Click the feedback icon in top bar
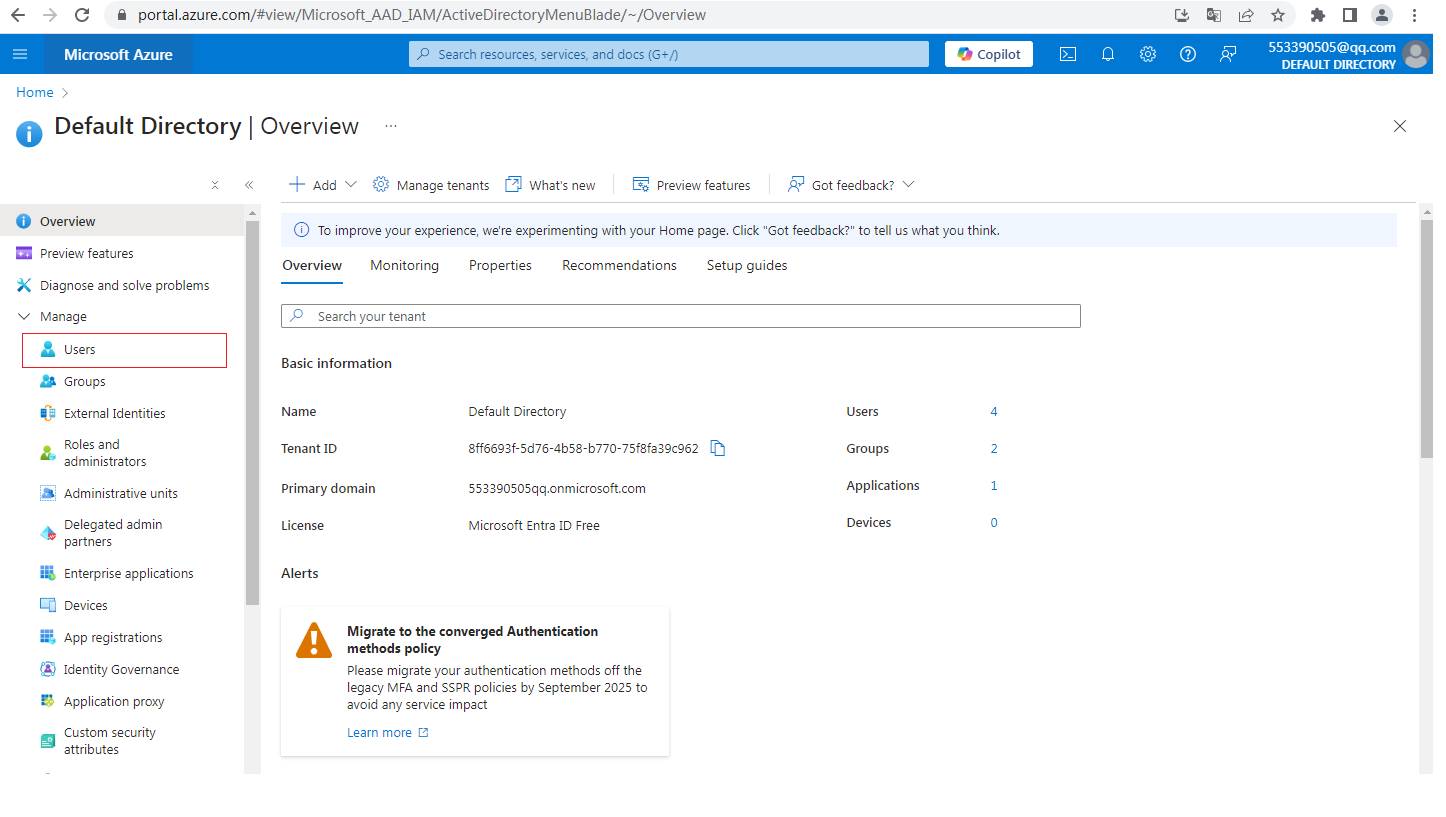The height and width of the screenshot is (817, 1446). coord(1228,54)
